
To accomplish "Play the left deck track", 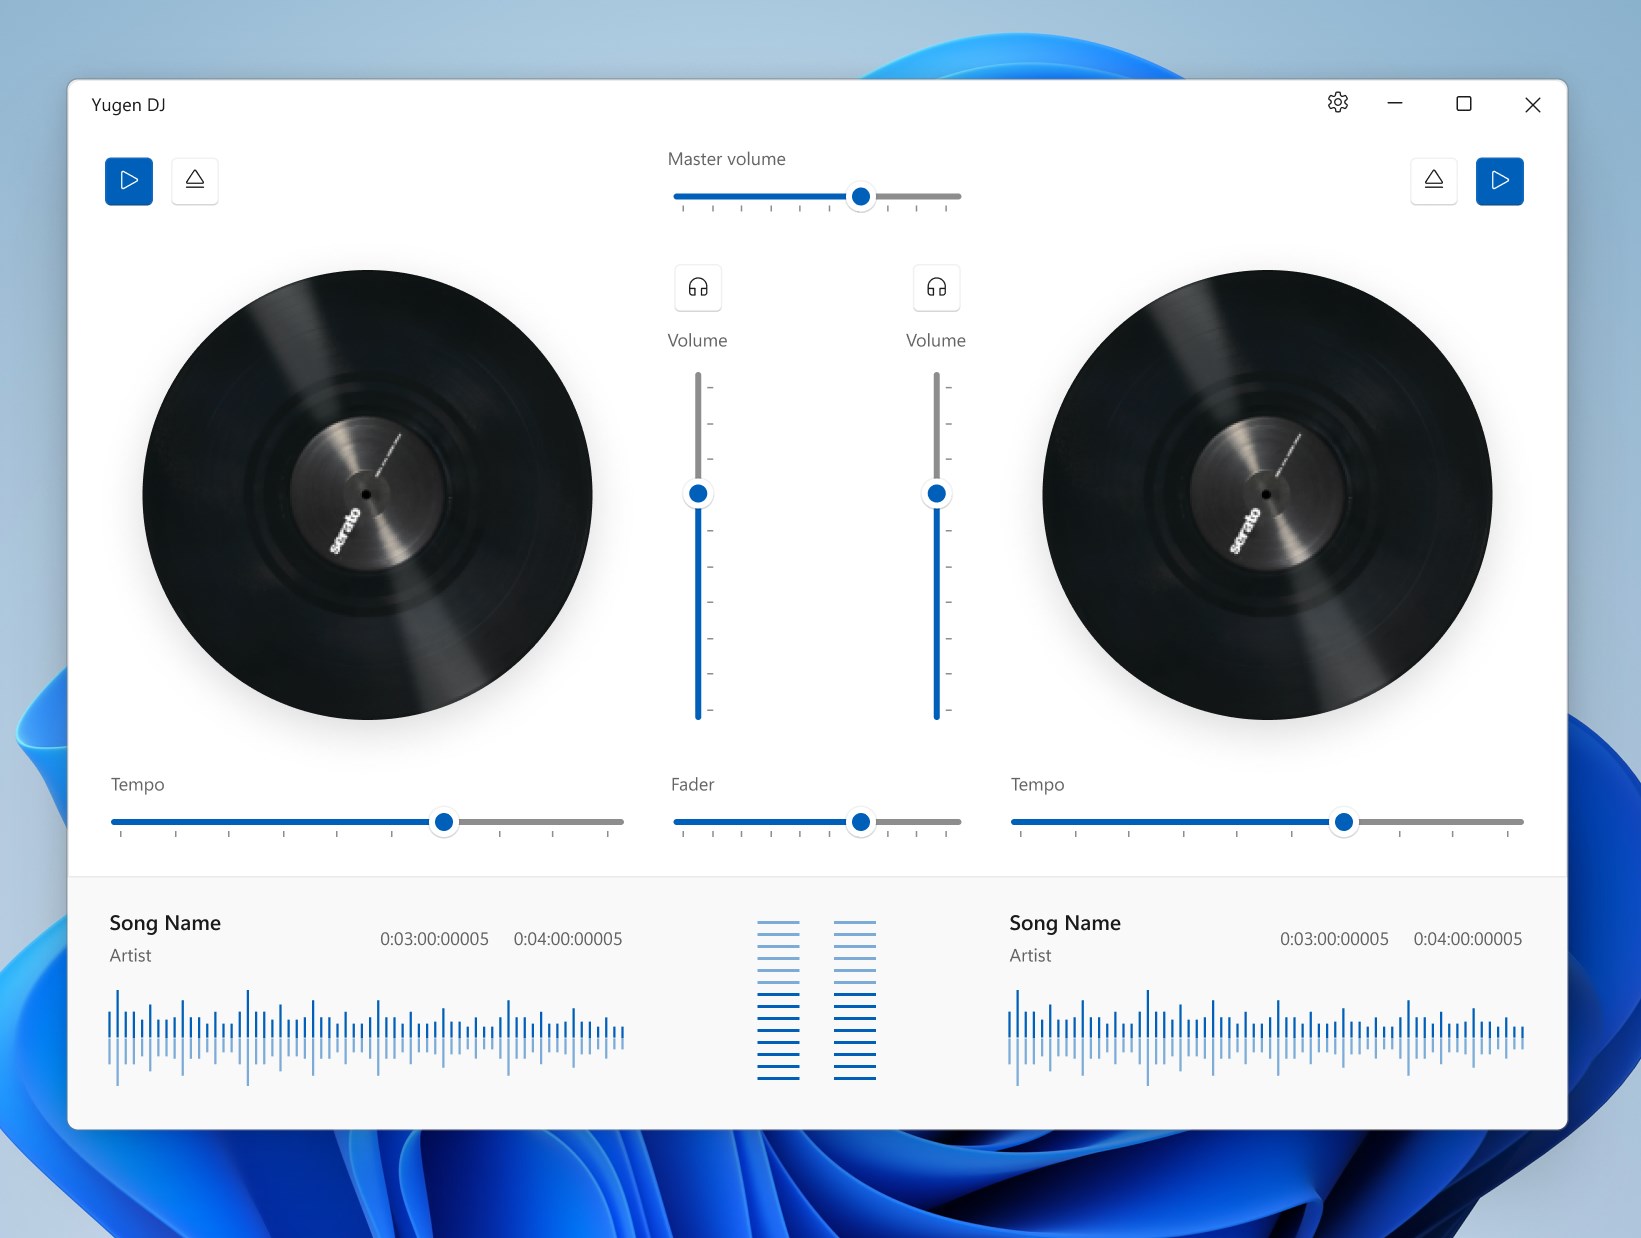I will pyautogui.click(x=129, y=181).
